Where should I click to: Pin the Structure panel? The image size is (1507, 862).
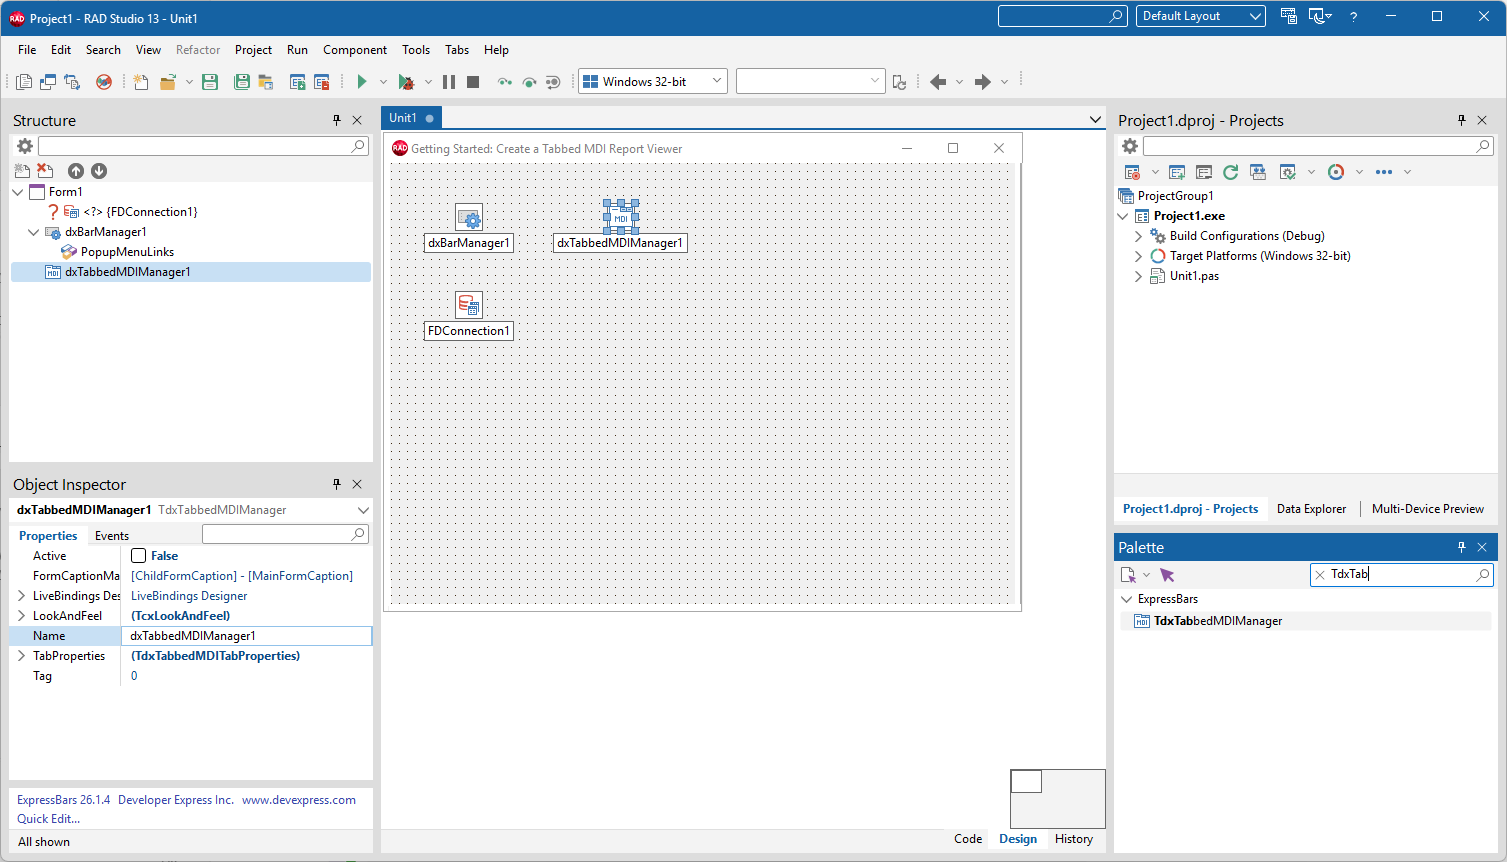point(337,120)
